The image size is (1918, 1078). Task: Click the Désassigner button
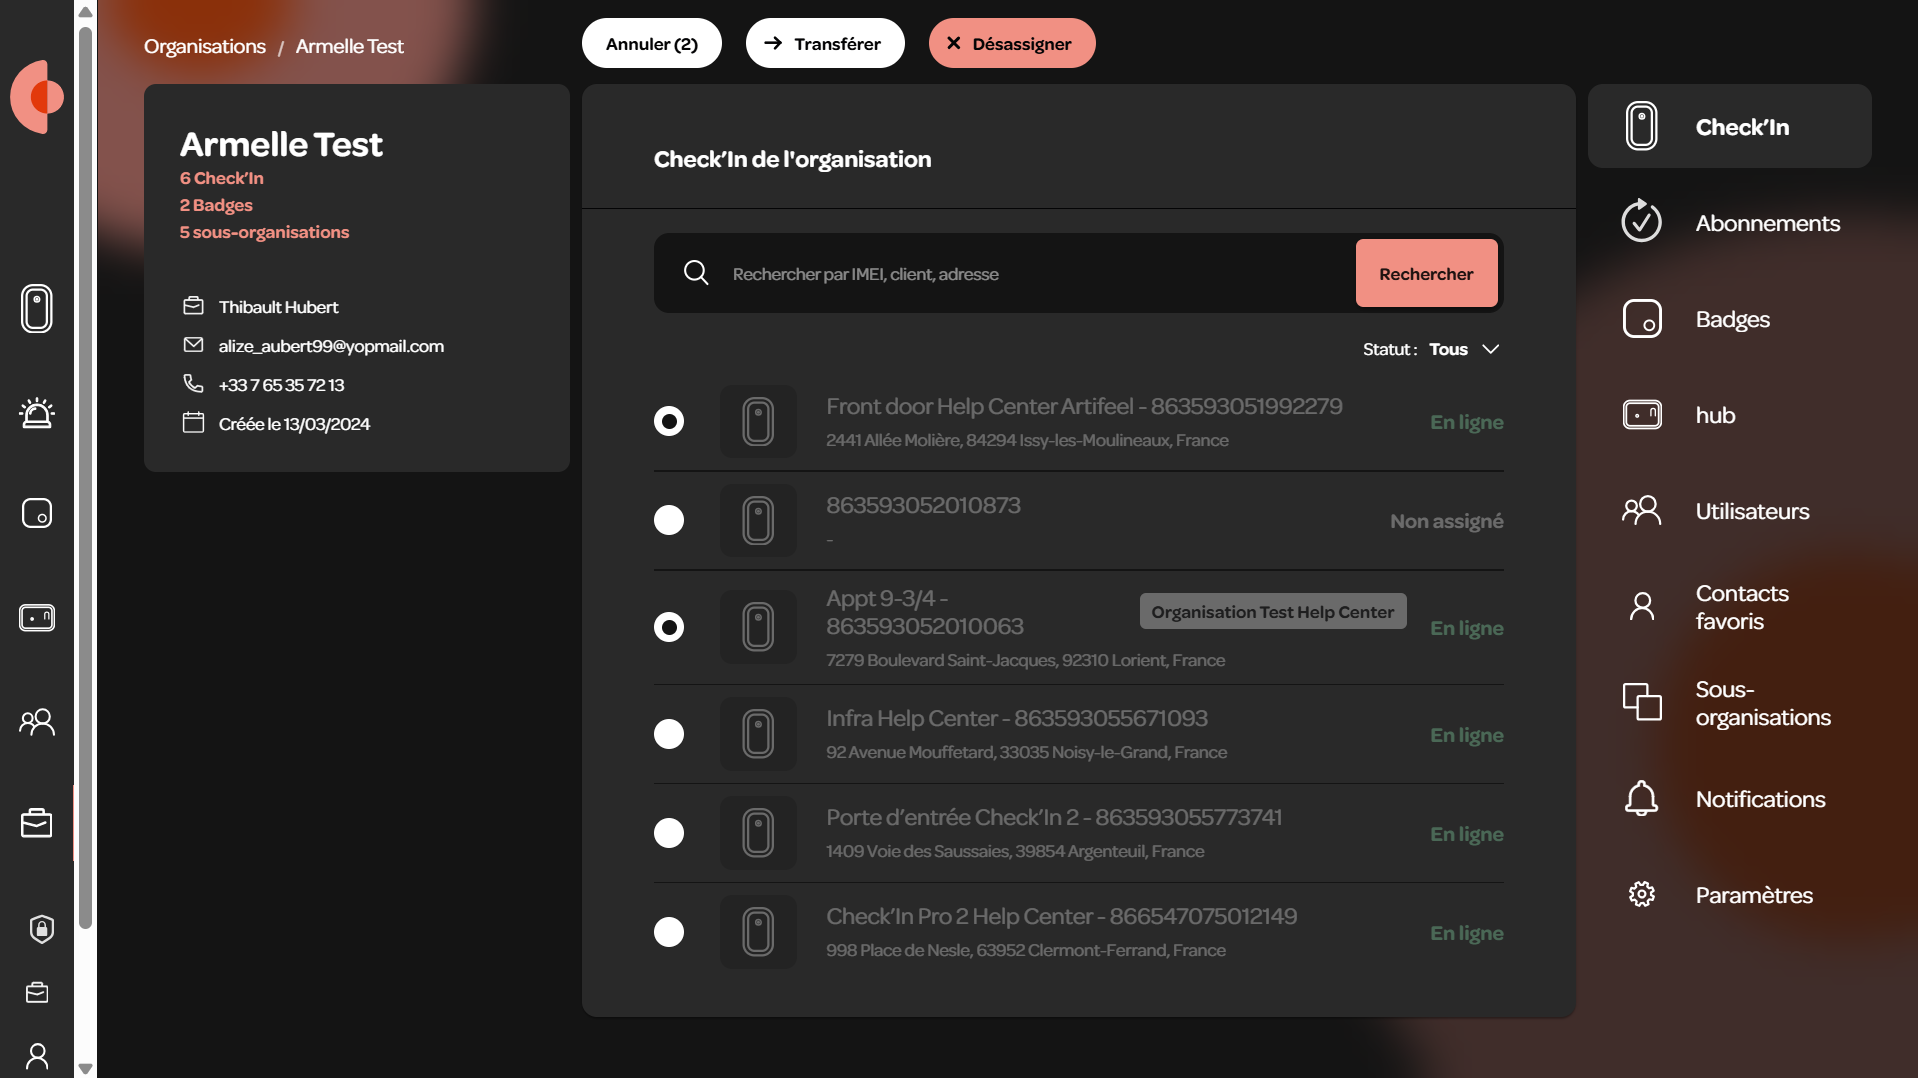click(x=1012, y=43)
